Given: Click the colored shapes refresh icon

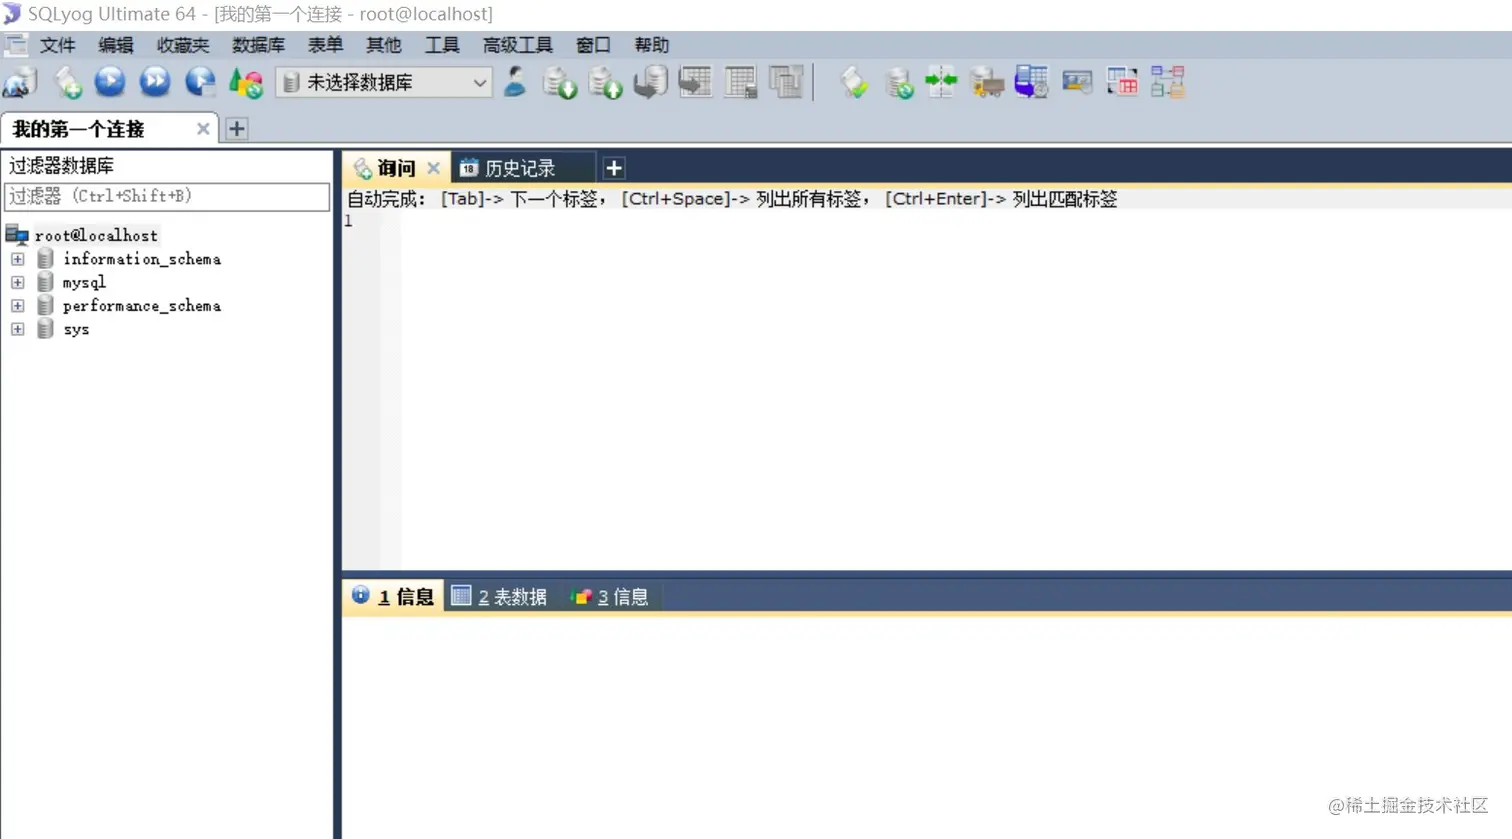Looking at the screenshot, I should click(246, 82).
